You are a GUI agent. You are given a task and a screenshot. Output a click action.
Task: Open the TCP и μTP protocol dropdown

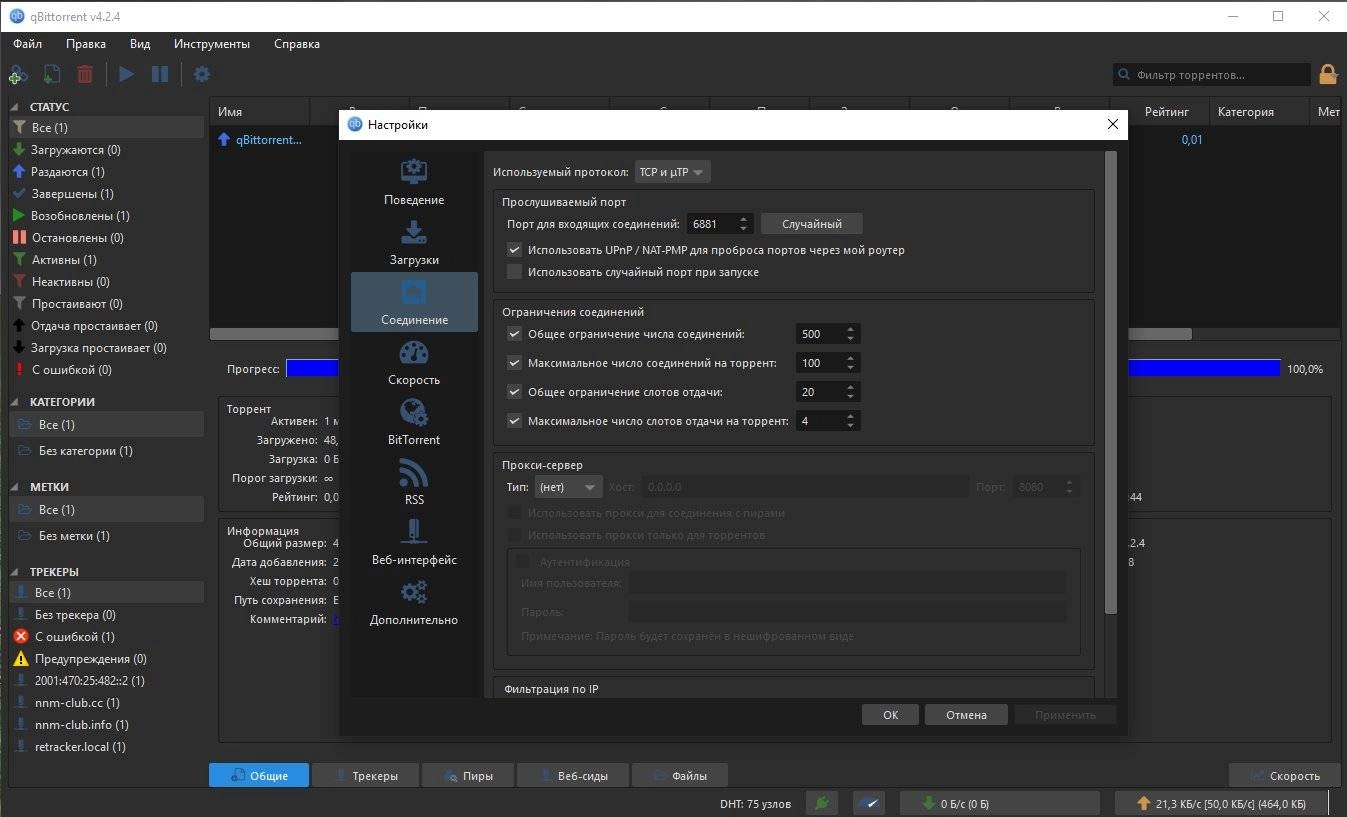click(673, 172)
